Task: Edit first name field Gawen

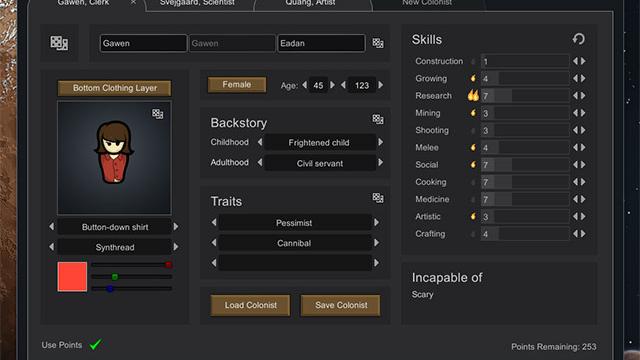Action: tap(143, 43)
